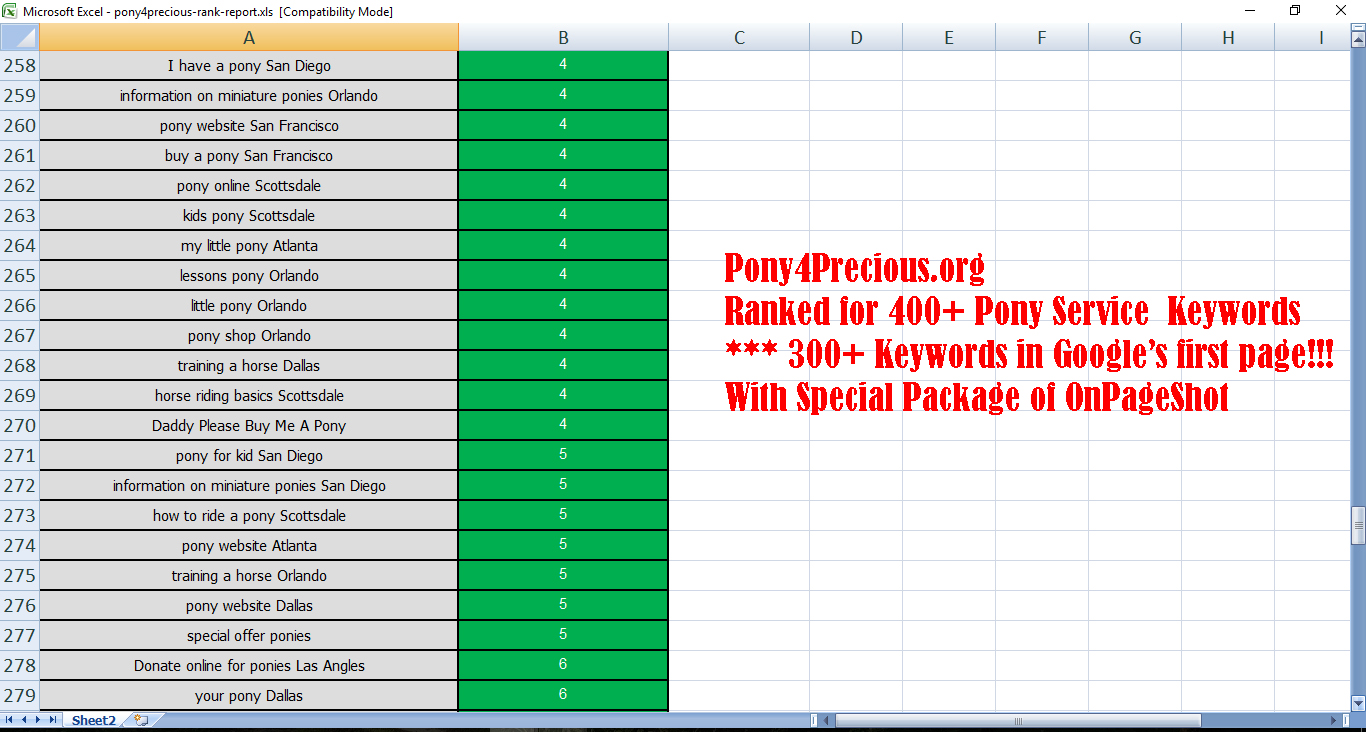
Task: Select cell 'little pony Orlando'
Action: [249, 306]
